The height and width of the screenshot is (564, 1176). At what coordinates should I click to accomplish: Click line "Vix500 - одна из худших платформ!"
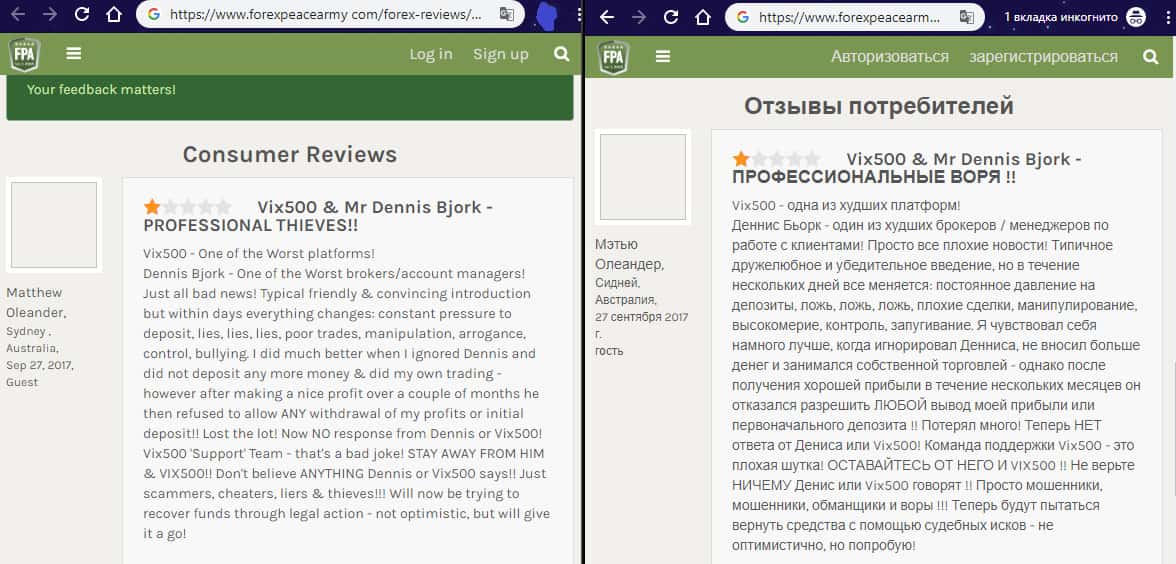[x=846, y=205]
